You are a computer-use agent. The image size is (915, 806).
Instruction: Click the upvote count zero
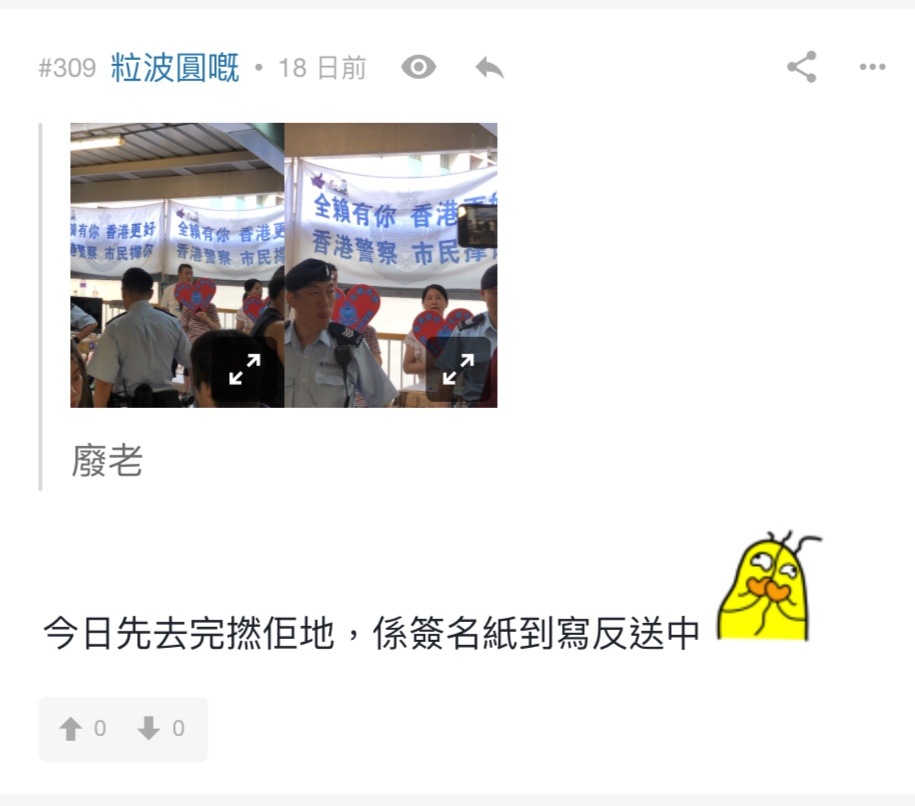point(100,728)
